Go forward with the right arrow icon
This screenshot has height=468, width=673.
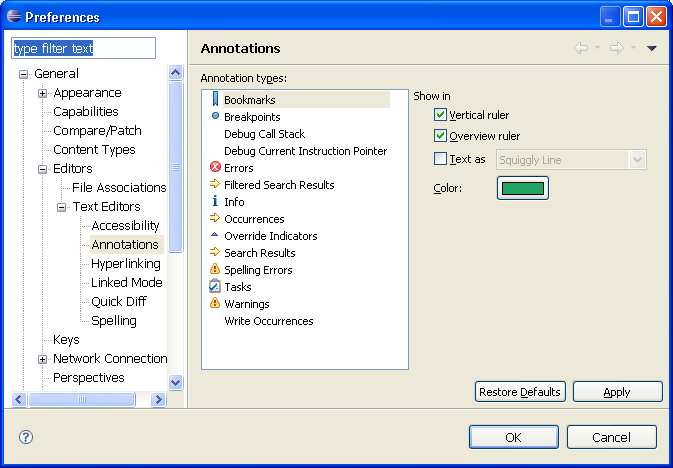click(x=617, y=48)
